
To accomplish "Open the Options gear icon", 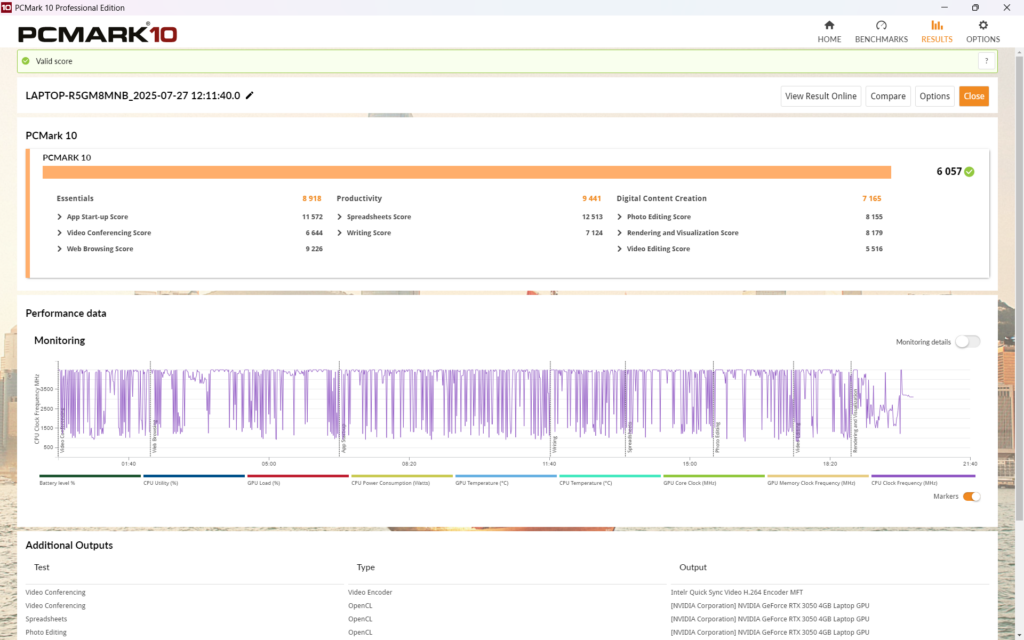I will [982, 25].
